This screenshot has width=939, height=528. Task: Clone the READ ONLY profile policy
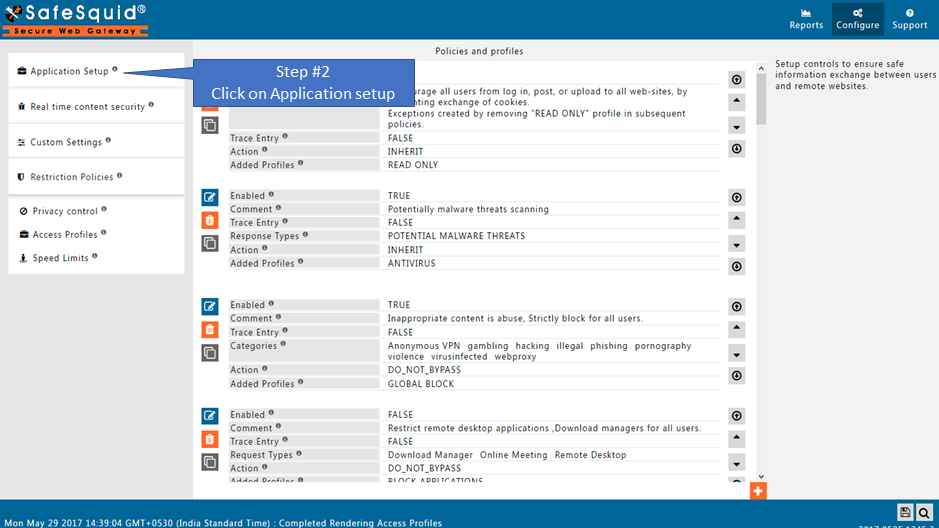pos(210,126)
